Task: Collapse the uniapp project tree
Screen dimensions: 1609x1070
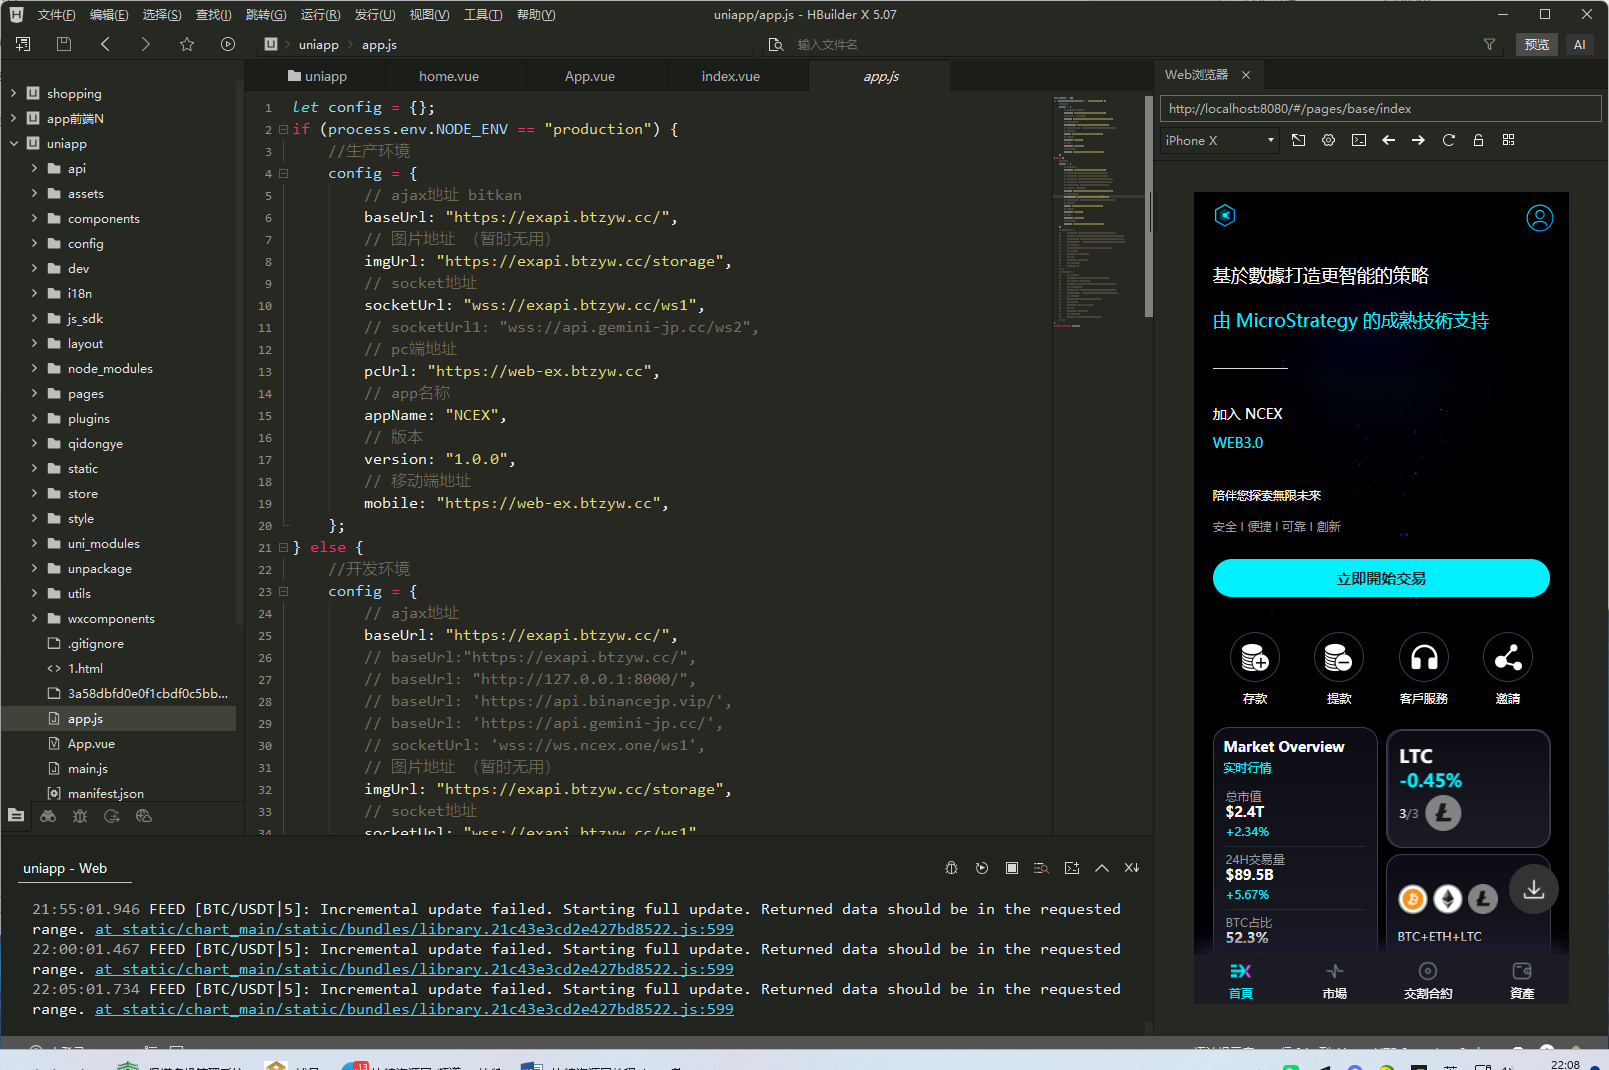Action: coord(13,143)
